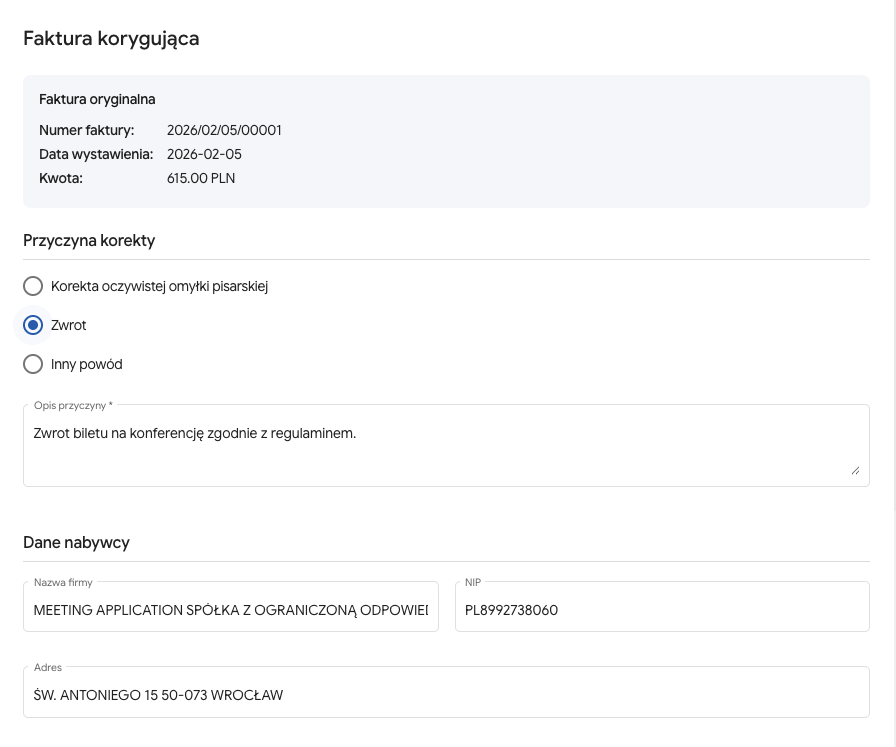Click the "Data wystawienia:" label

pos(96,154)
